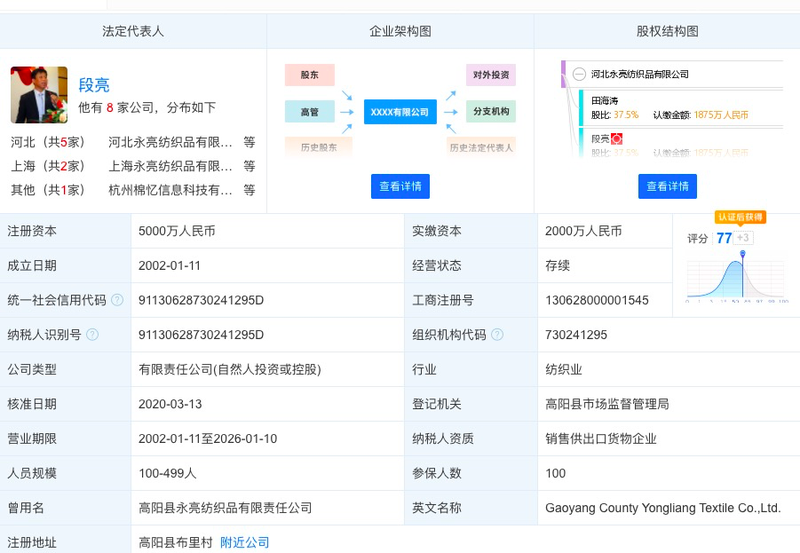Click the 历史法定代表人 box in diagram

point(481,147)
